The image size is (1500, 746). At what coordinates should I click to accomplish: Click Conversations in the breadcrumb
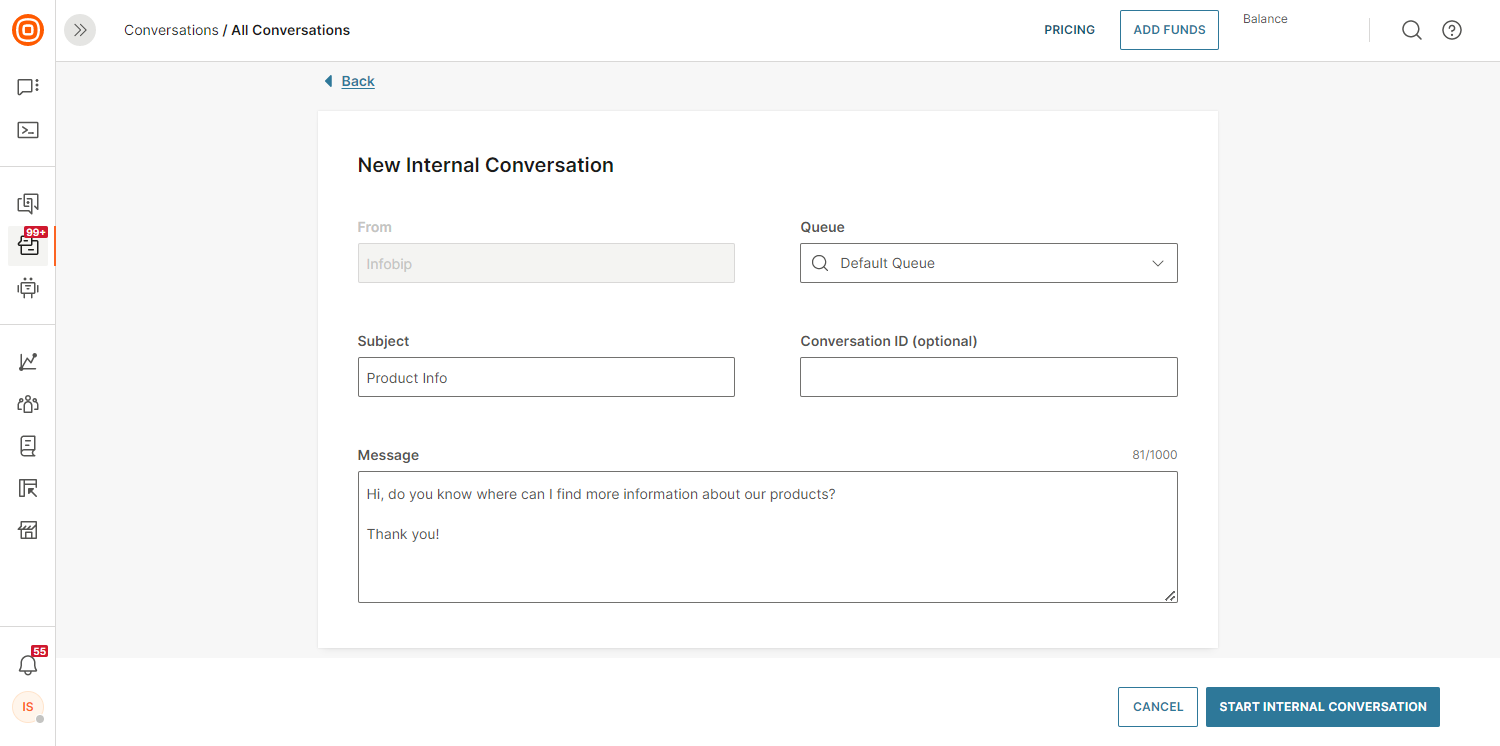(171, 30)
